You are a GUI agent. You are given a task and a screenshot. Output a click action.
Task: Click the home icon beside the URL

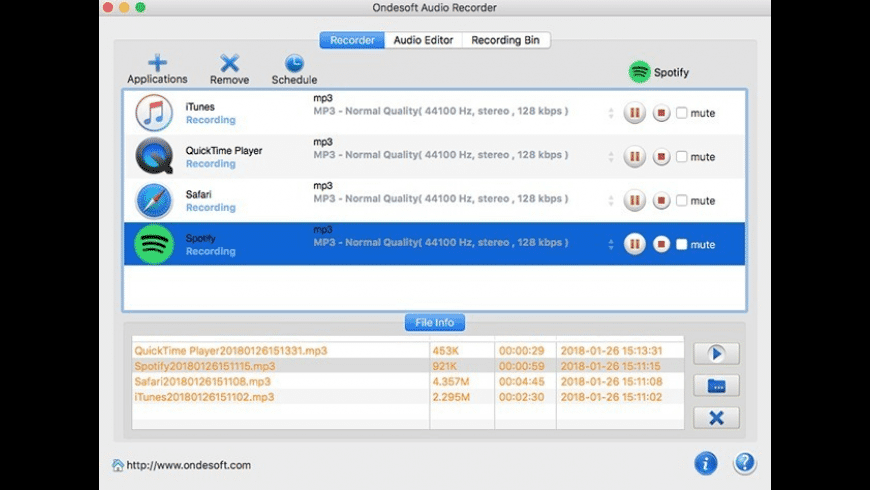[118, 465]
